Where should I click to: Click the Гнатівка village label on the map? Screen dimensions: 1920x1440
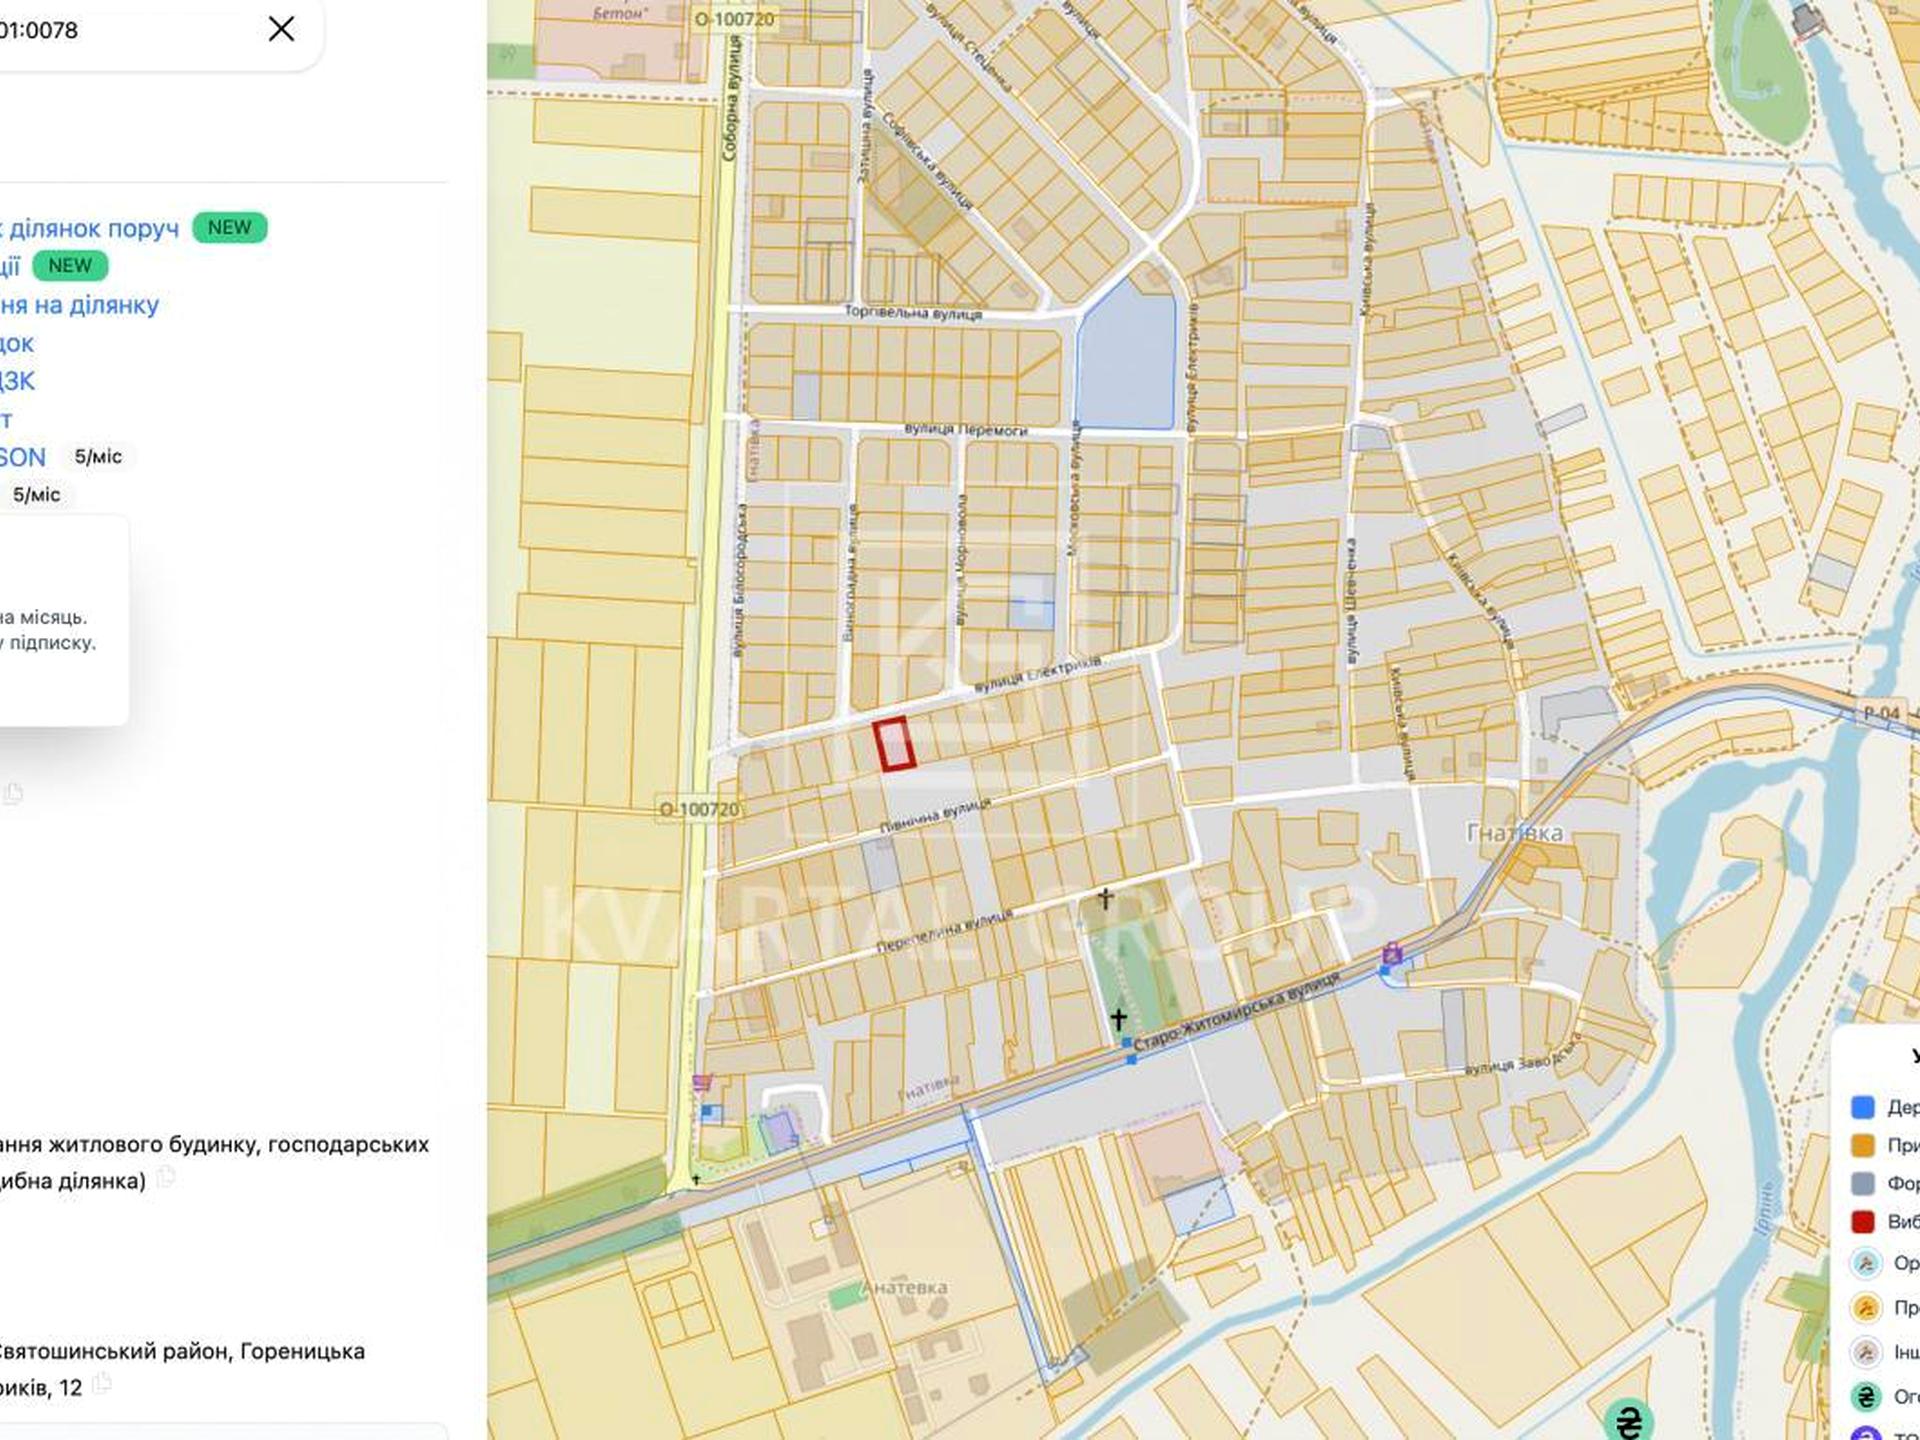1514,832
